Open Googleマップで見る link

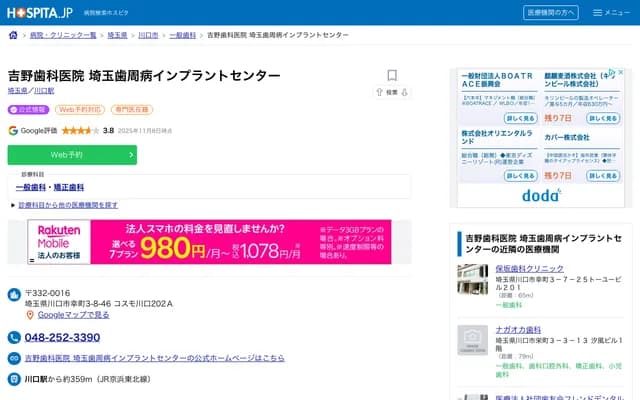(73, 315)
